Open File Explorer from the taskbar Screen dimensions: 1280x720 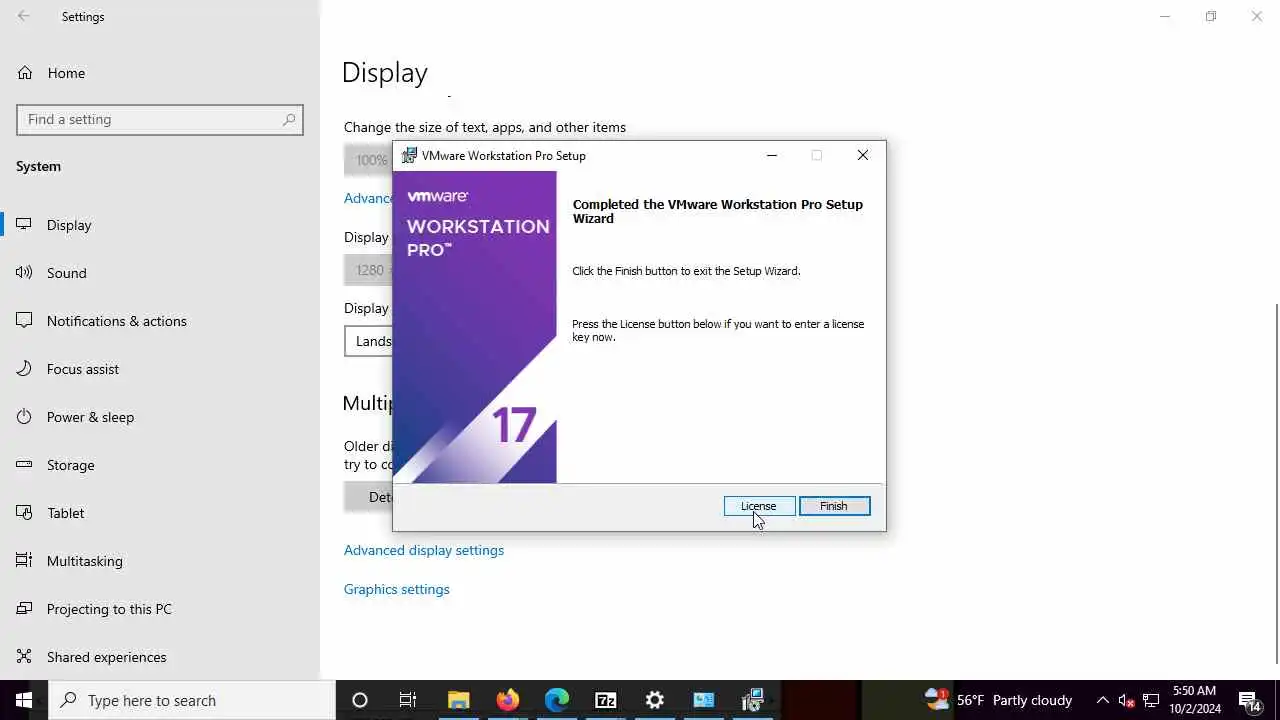[x=458, y=700]
